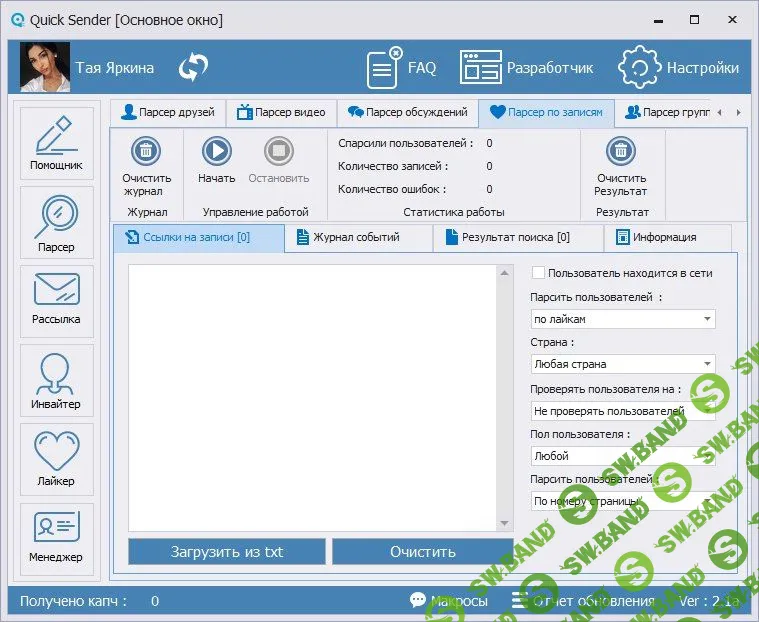Screen dimensions: 759x622
Task: Start parsing with Начать play button
Action: coord(216,151)
